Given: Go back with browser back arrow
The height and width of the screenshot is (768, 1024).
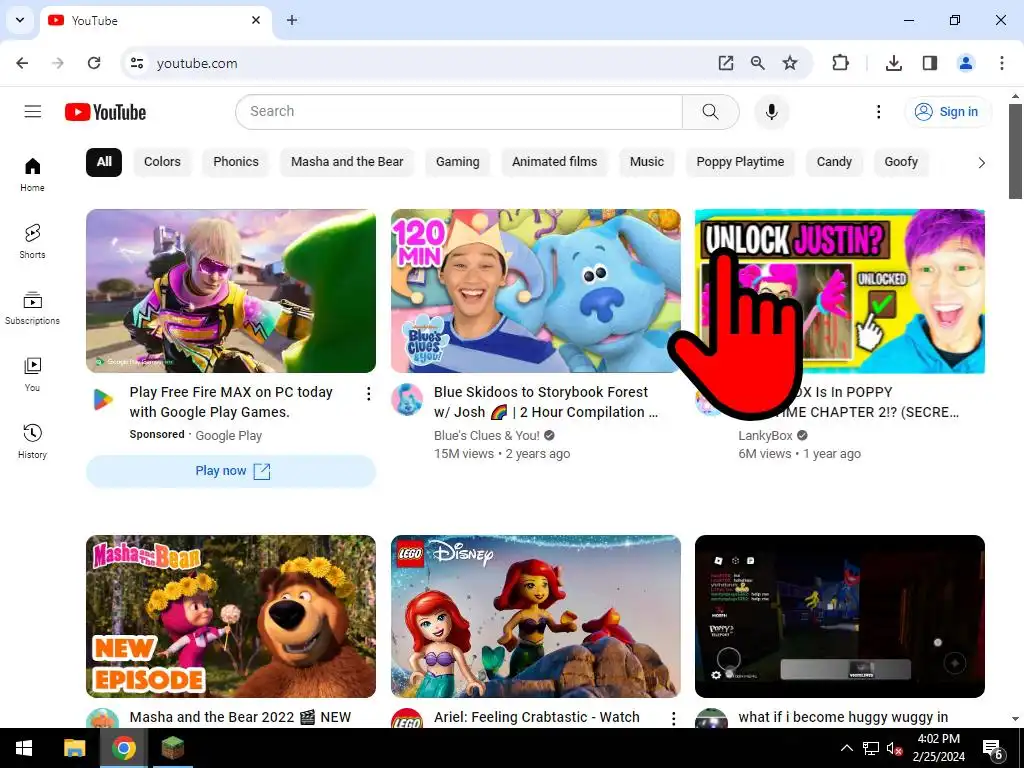Looking at the screenshot, I should point(22,63).
